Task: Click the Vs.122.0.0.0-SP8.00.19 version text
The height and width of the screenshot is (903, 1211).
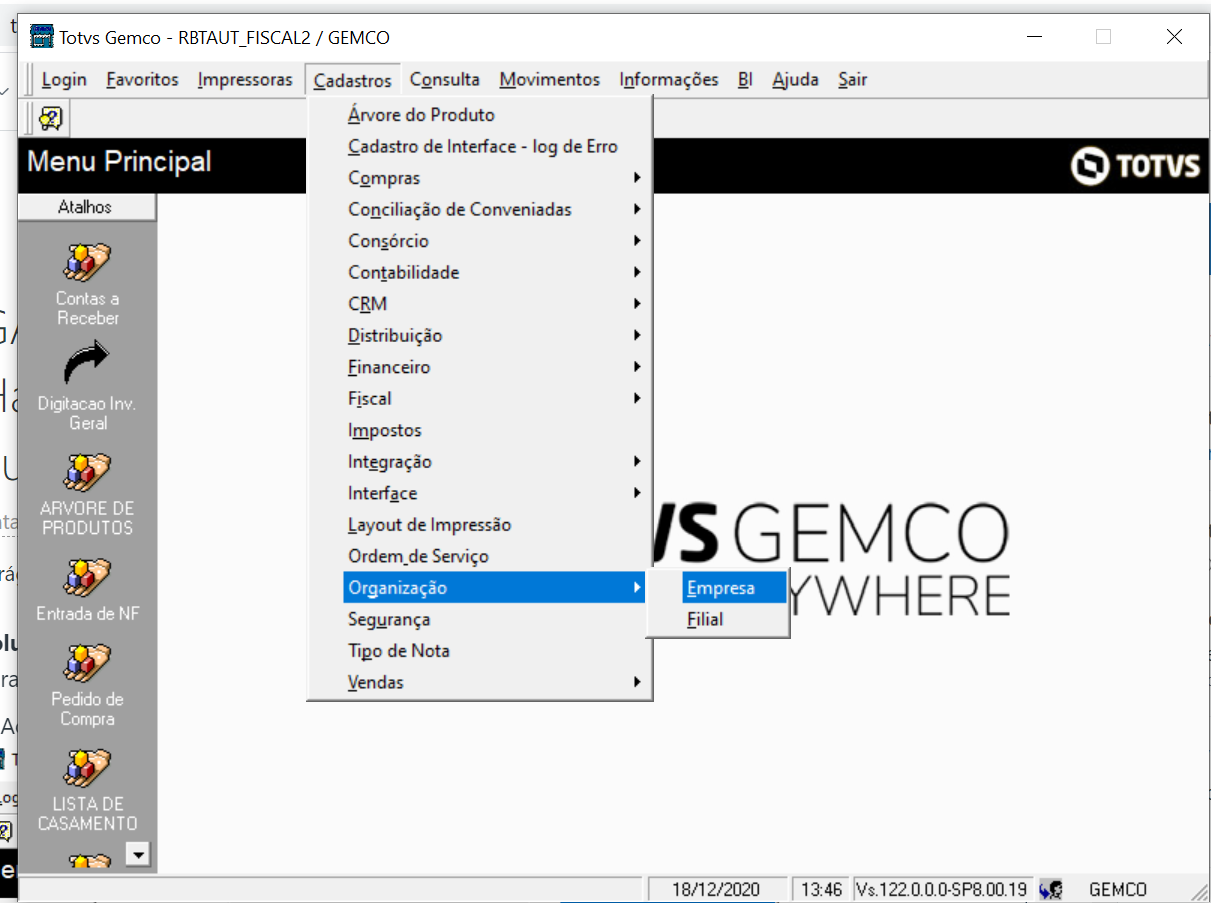Action: pos(942,889)
